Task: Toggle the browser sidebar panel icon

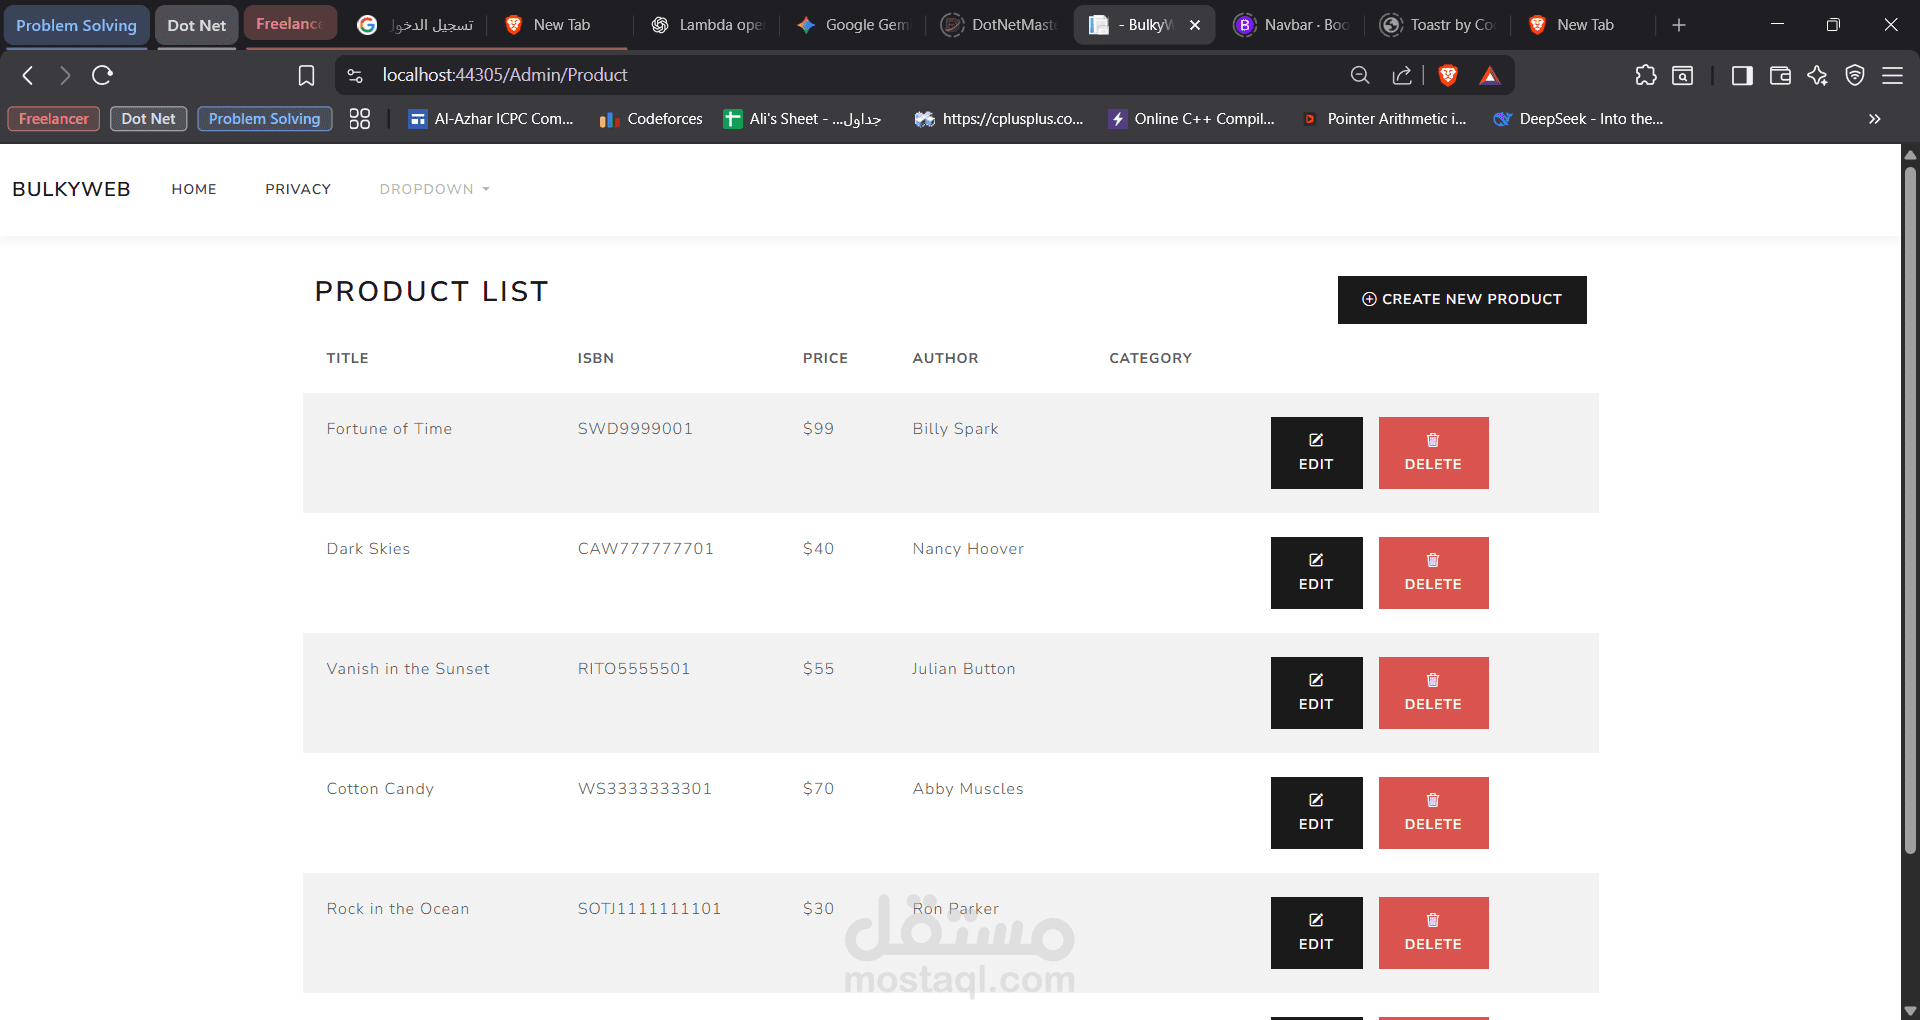Action: point(1742,75)
